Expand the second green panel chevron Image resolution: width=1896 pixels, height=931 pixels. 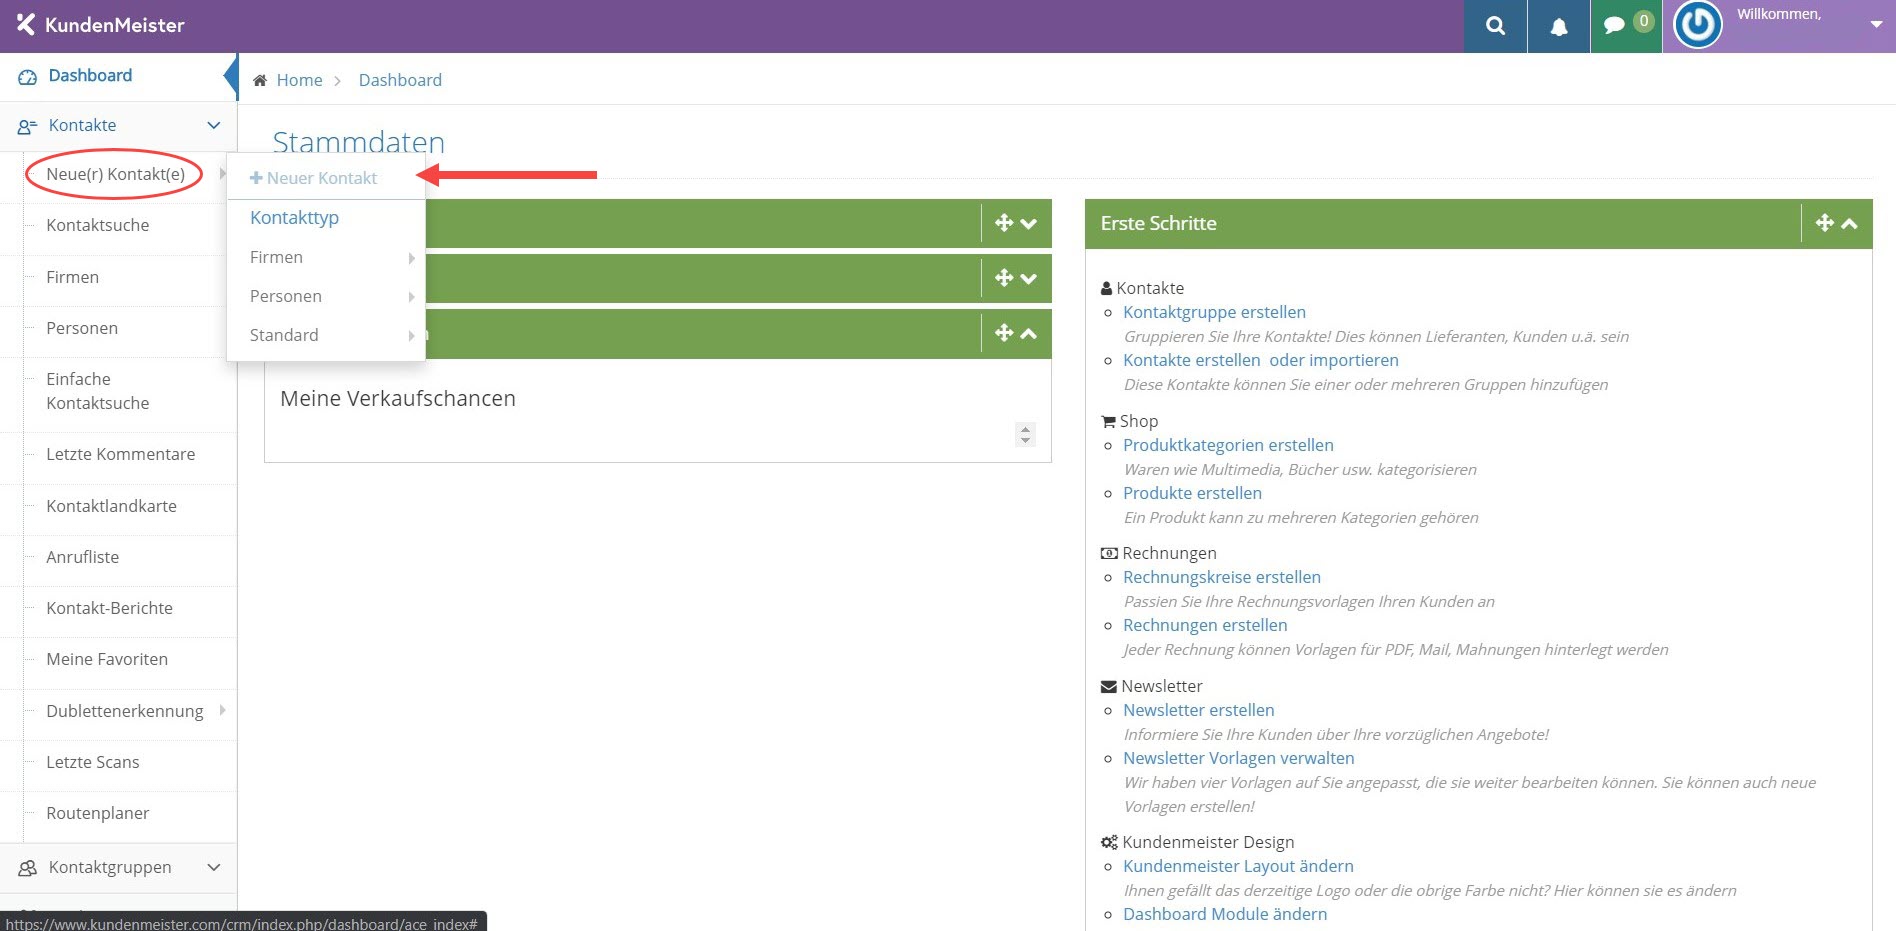pos(1029,279)
